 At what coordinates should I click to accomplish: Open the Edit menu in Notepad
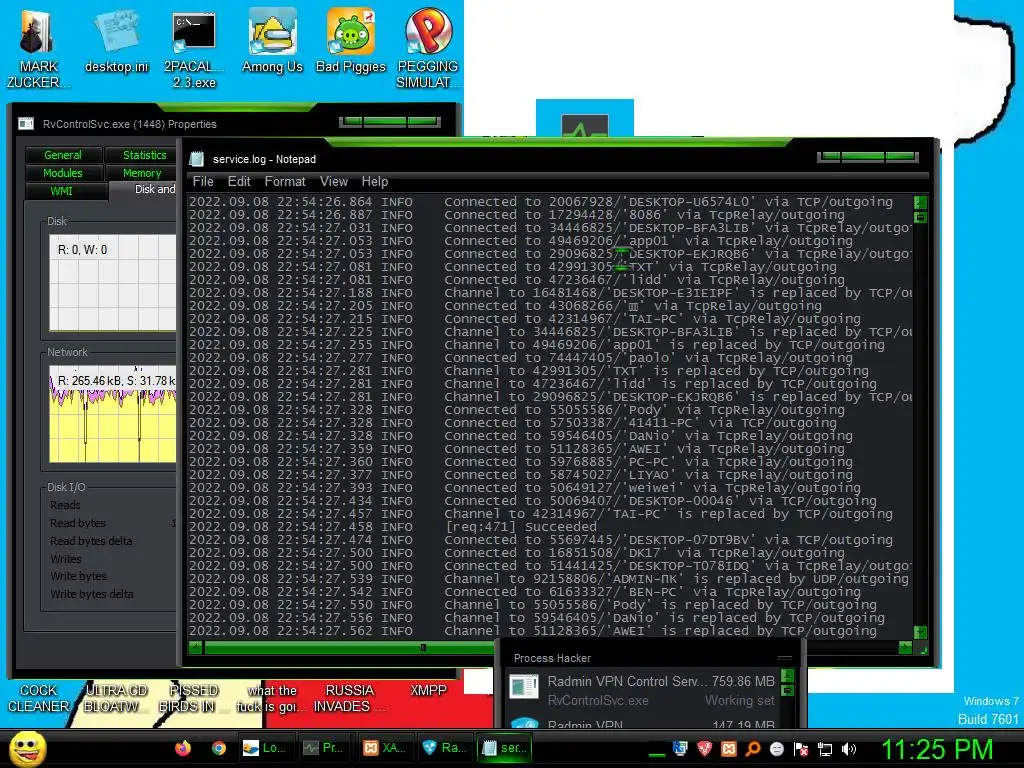(239, 182)
